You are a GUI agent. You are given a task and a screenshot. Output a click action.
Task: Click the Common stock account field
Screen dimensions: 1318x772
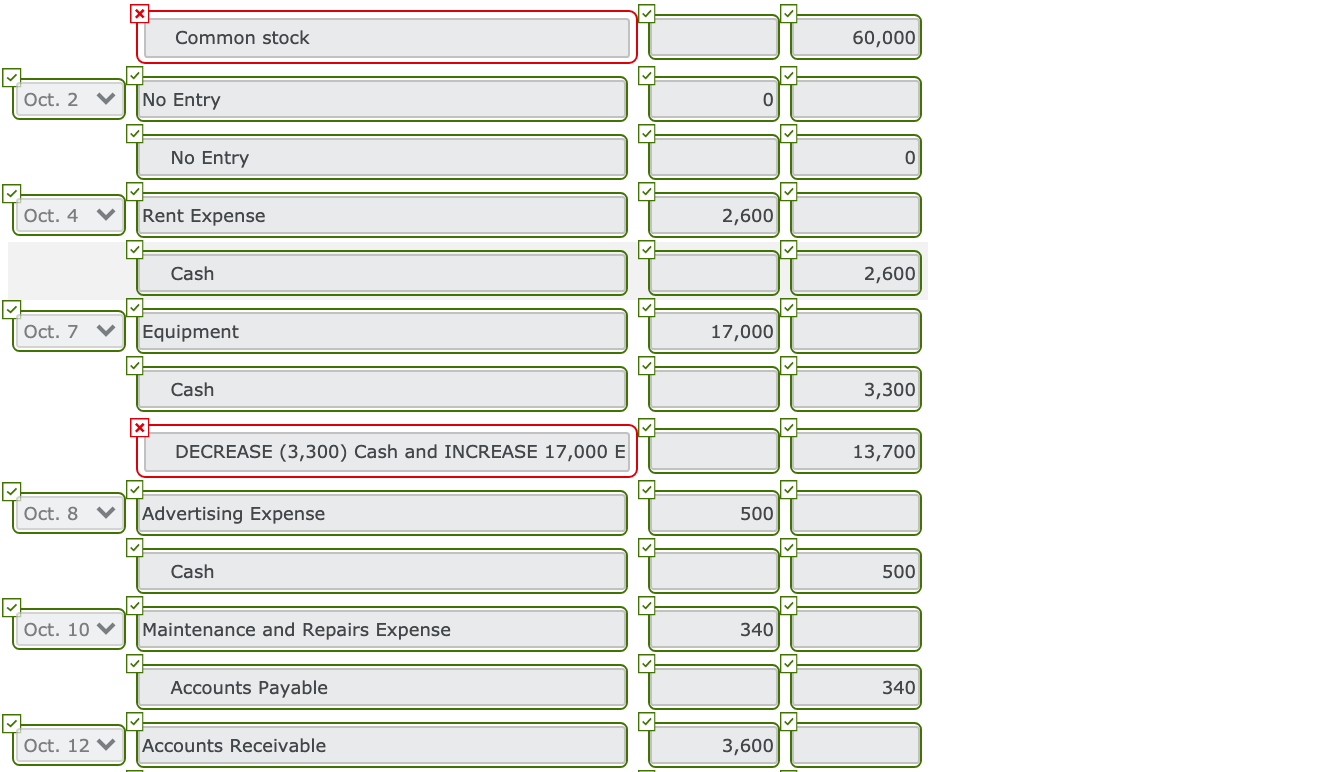click(387, 38)
